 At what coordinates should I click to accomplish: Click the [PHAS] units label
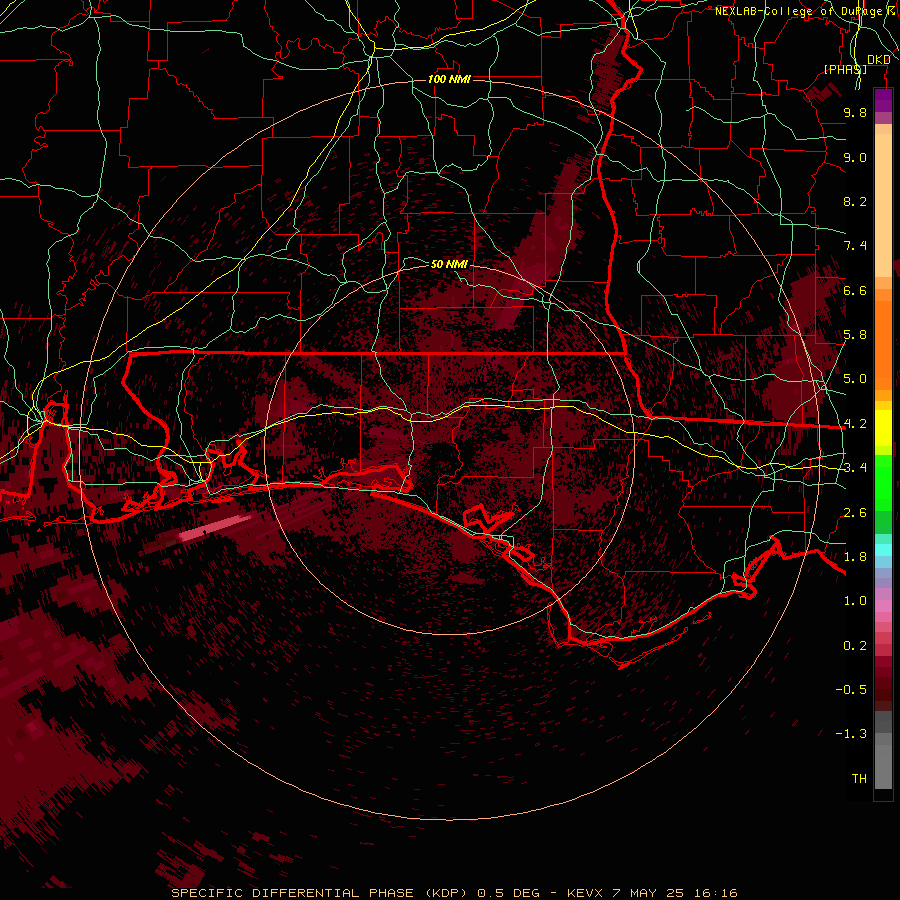[845, 69]
